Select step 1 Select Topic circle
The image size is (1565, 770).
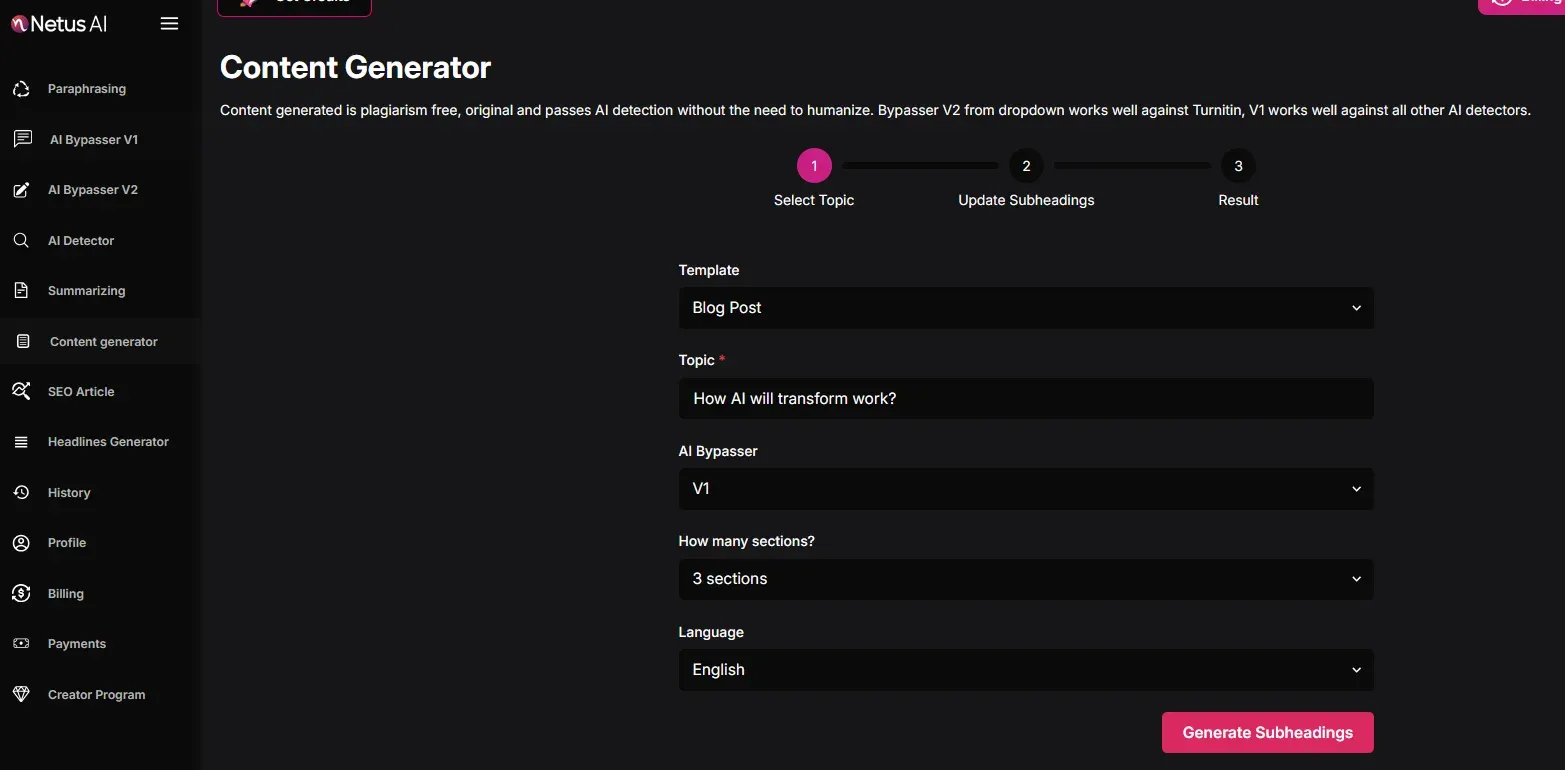[813, 165]
